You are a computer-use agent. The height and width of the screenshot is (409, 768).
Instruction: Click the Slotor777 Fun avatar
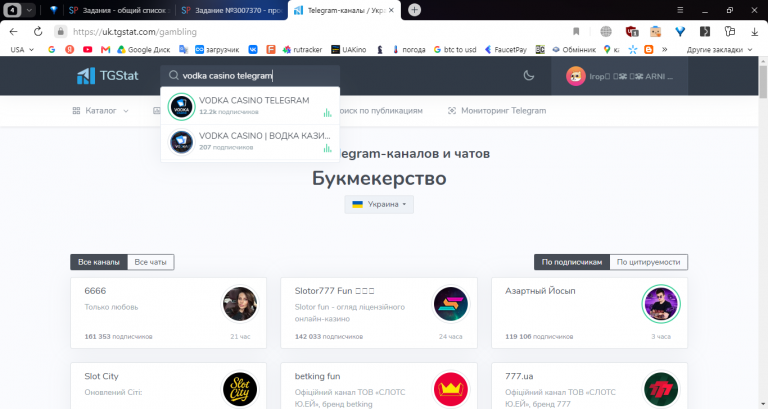click(x=451, y=304)
